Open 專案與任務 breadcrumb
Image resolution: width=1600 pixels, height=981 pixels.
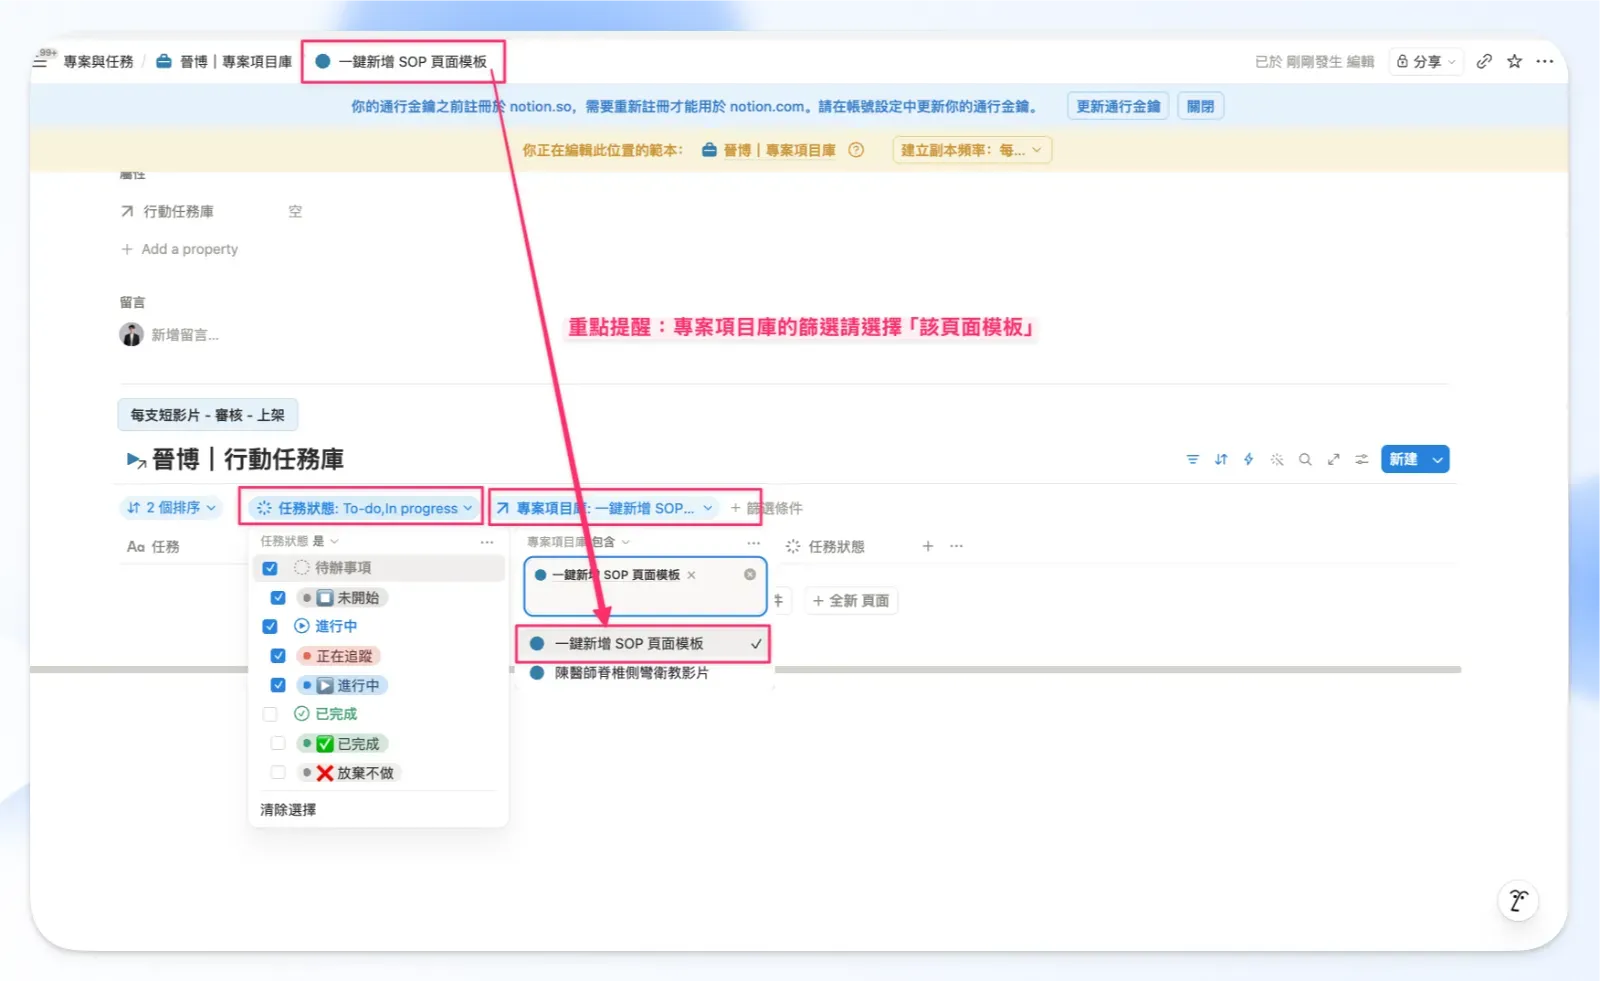[98, 62]
